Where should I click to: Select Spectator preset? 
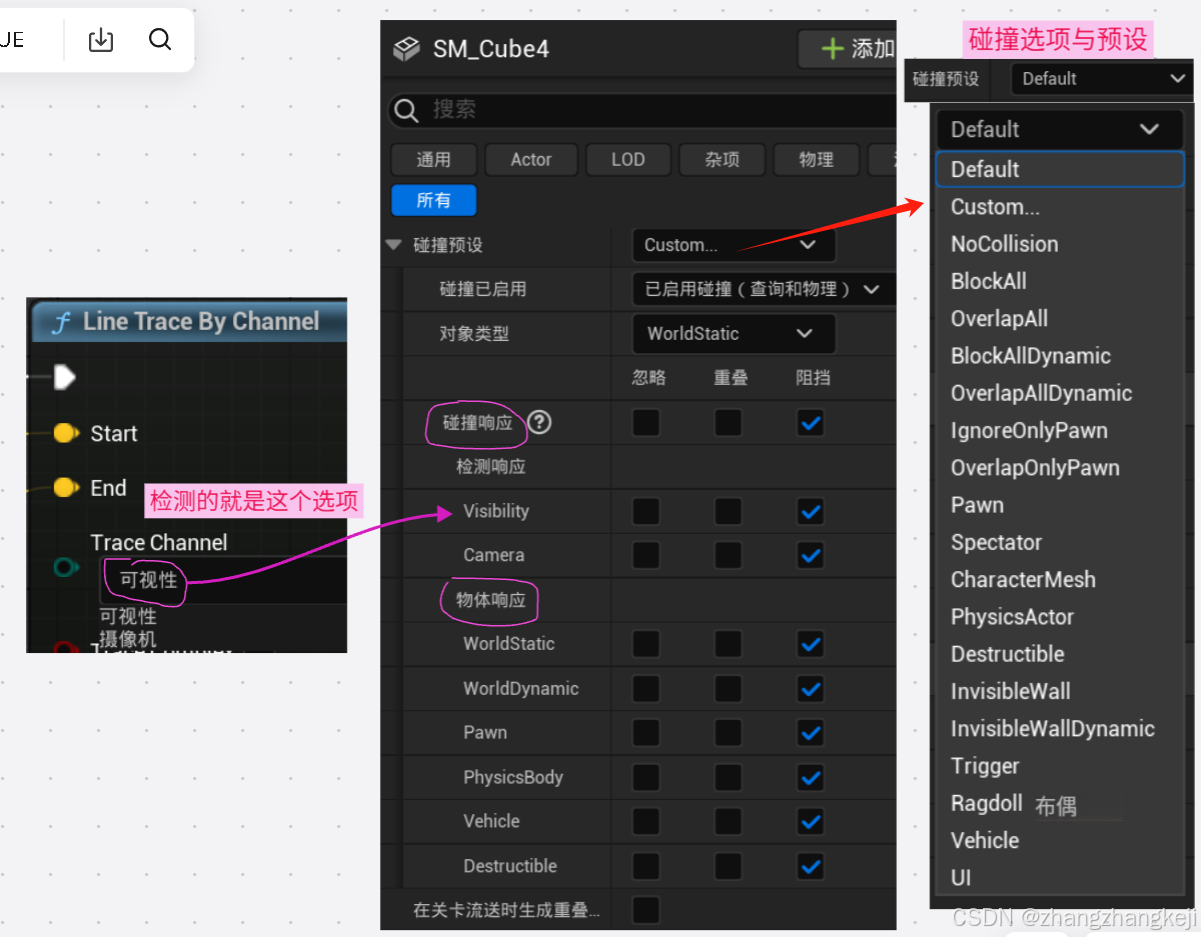click(1060, 542)
